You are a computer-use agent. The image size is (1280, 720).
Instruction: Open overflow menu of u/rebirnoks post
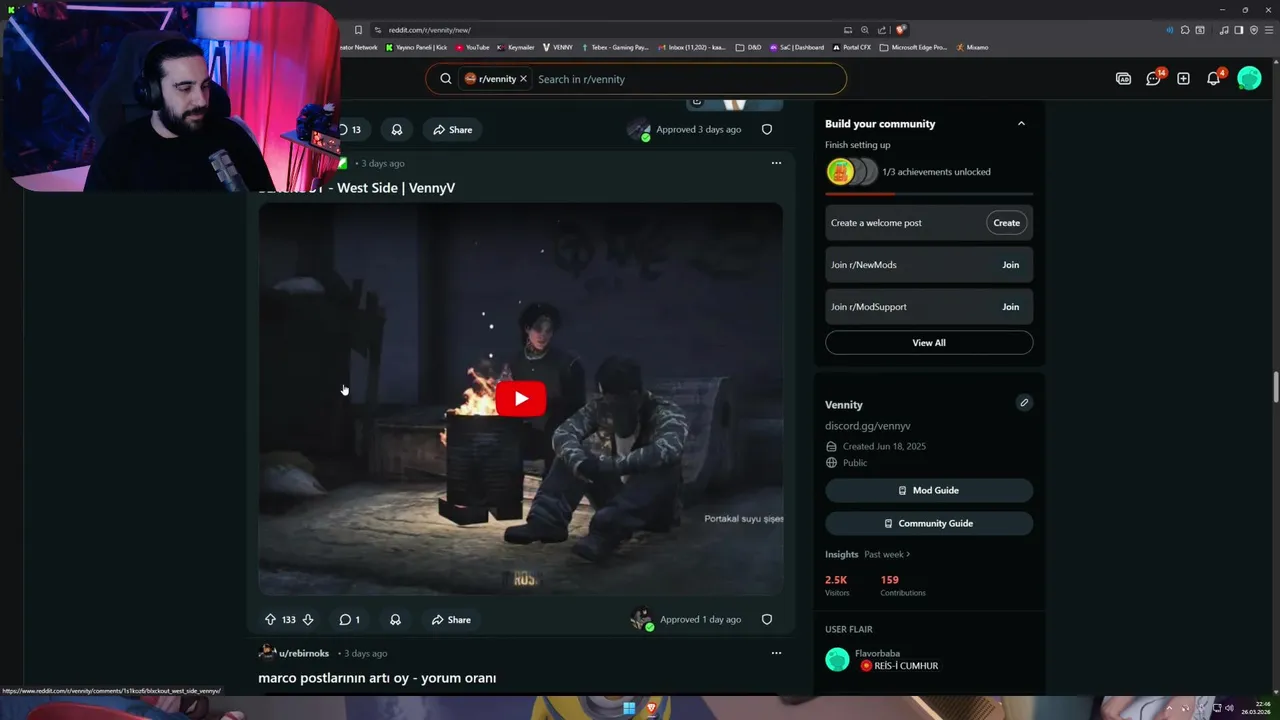776,653
